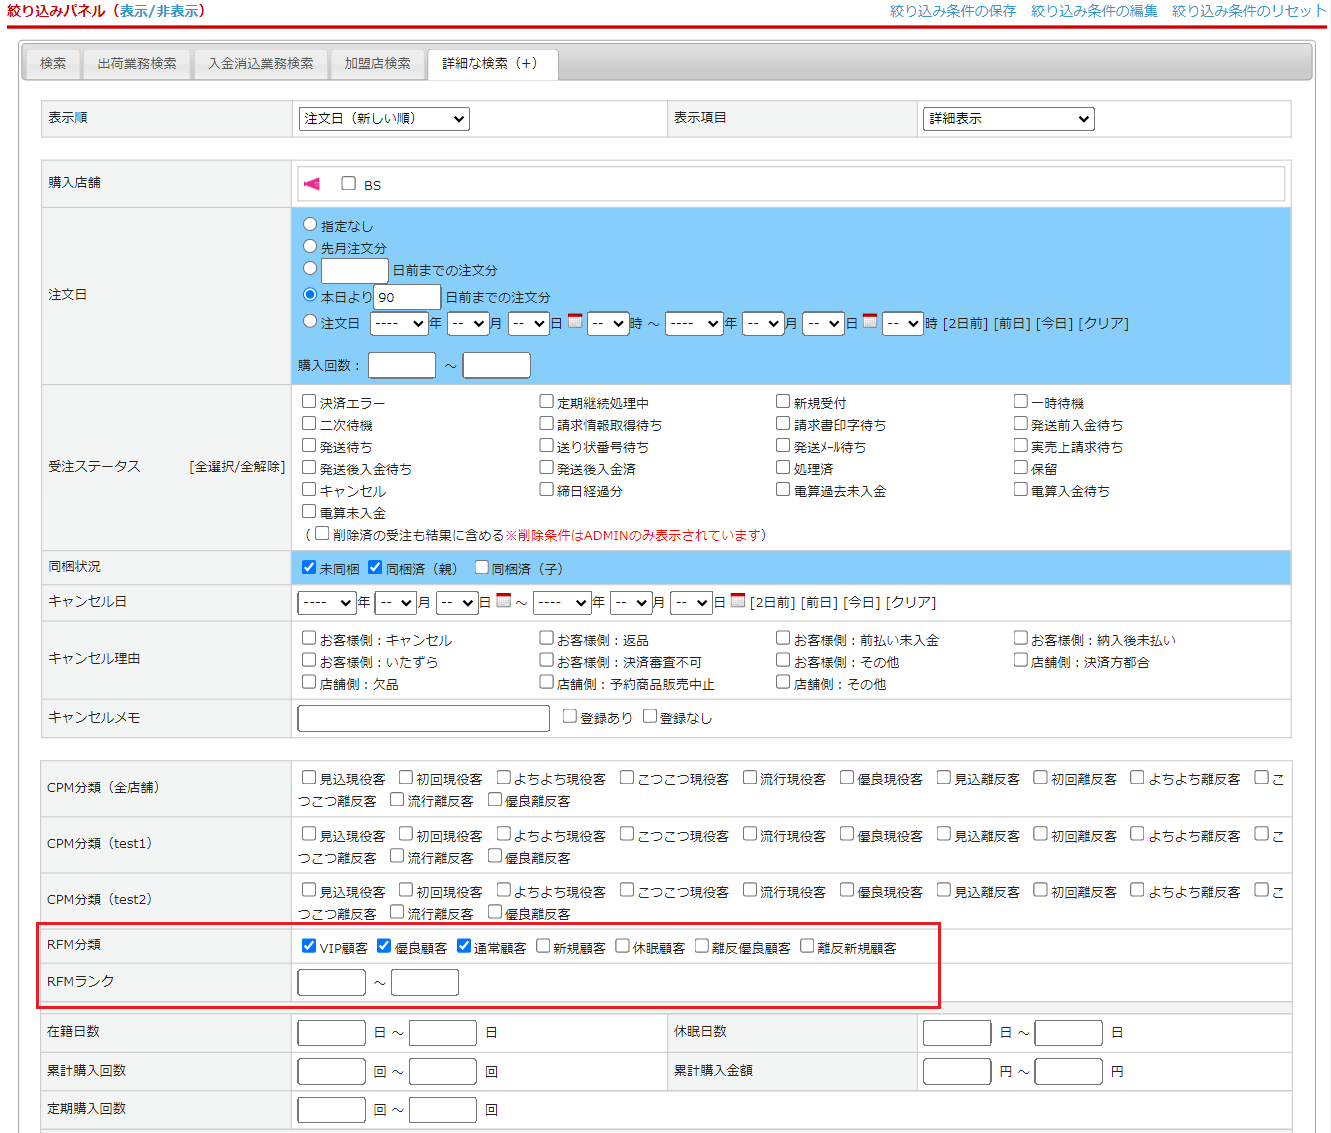Screen dimensions: 1331x1133
Task: Open the 表示項目 詳細表示 dropdown
Action: point(1008,119)
